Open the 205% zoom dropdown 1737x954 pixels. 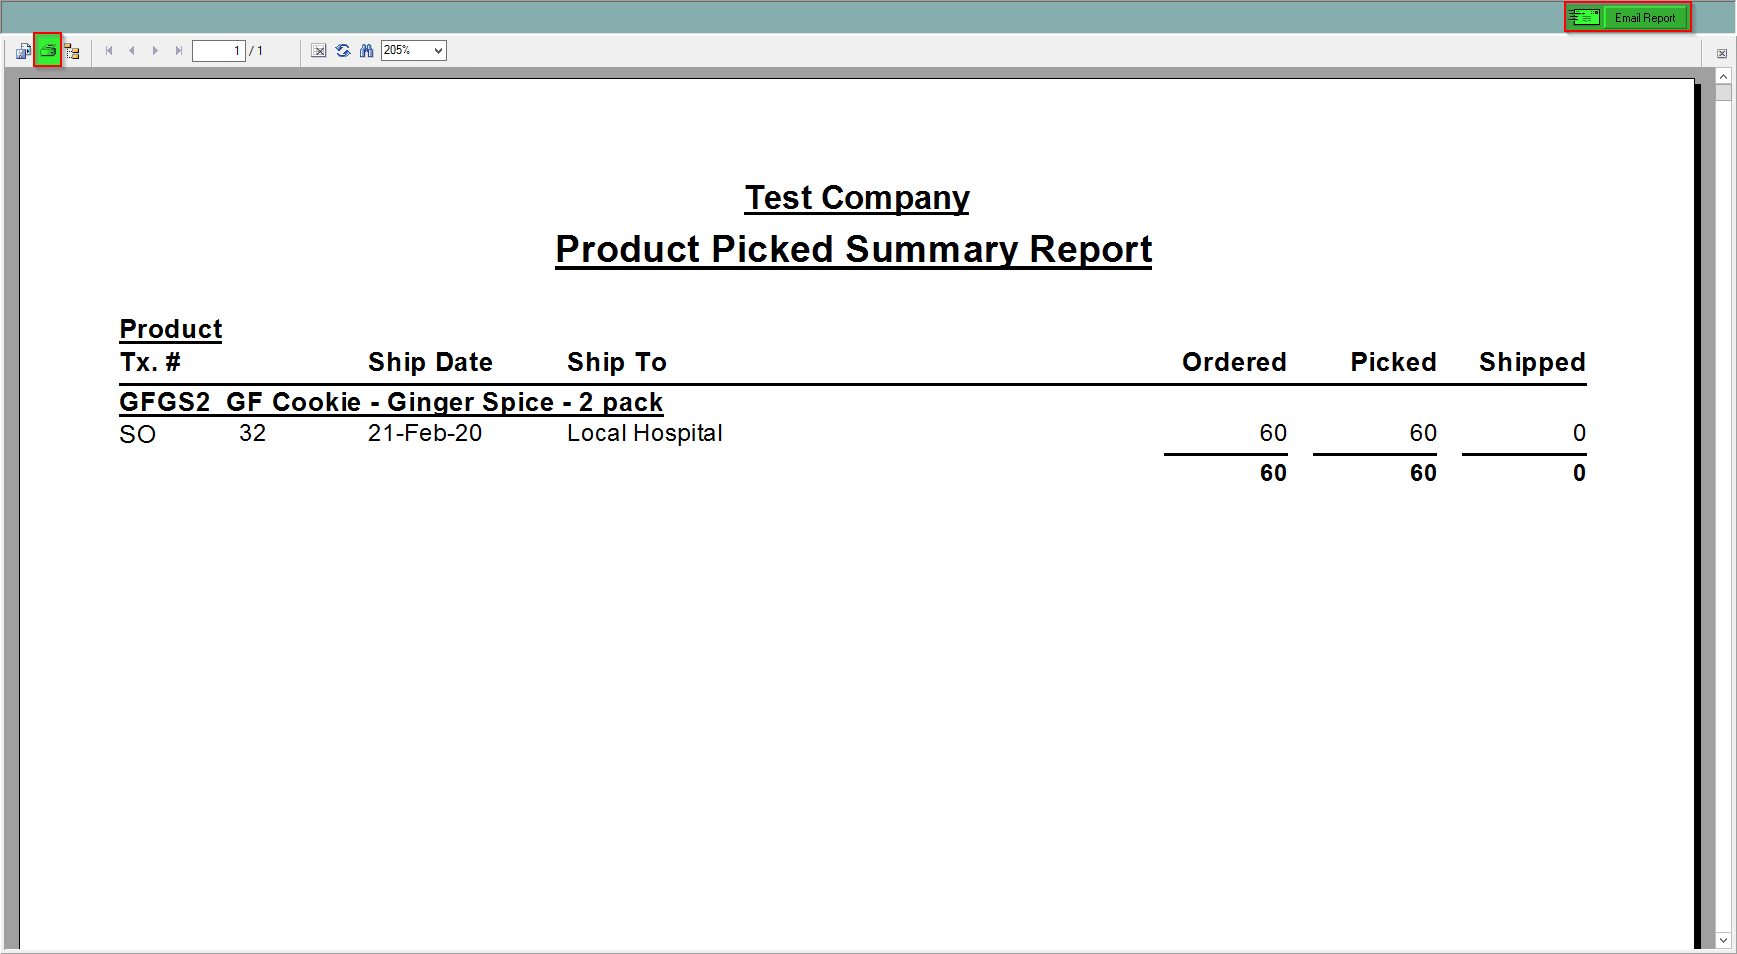click(x=414, y=50)
